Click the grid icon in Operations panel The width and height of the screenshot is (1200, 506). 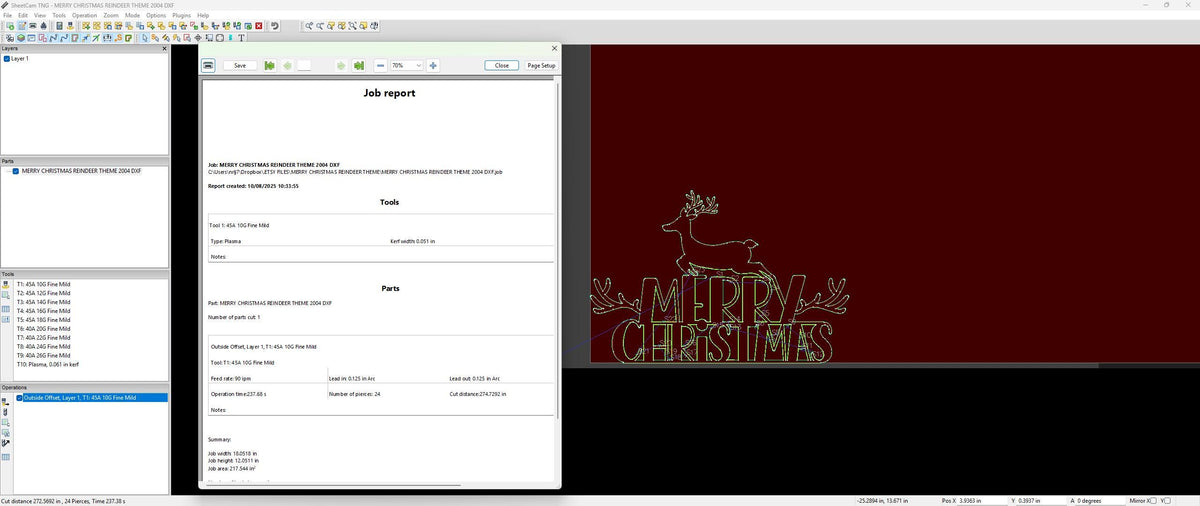6,457
